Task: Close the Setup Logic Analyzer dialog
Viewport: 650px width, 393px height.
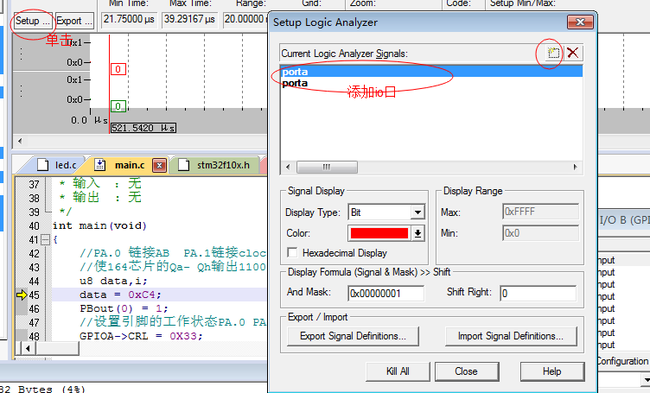Action: tap(580, 22)
